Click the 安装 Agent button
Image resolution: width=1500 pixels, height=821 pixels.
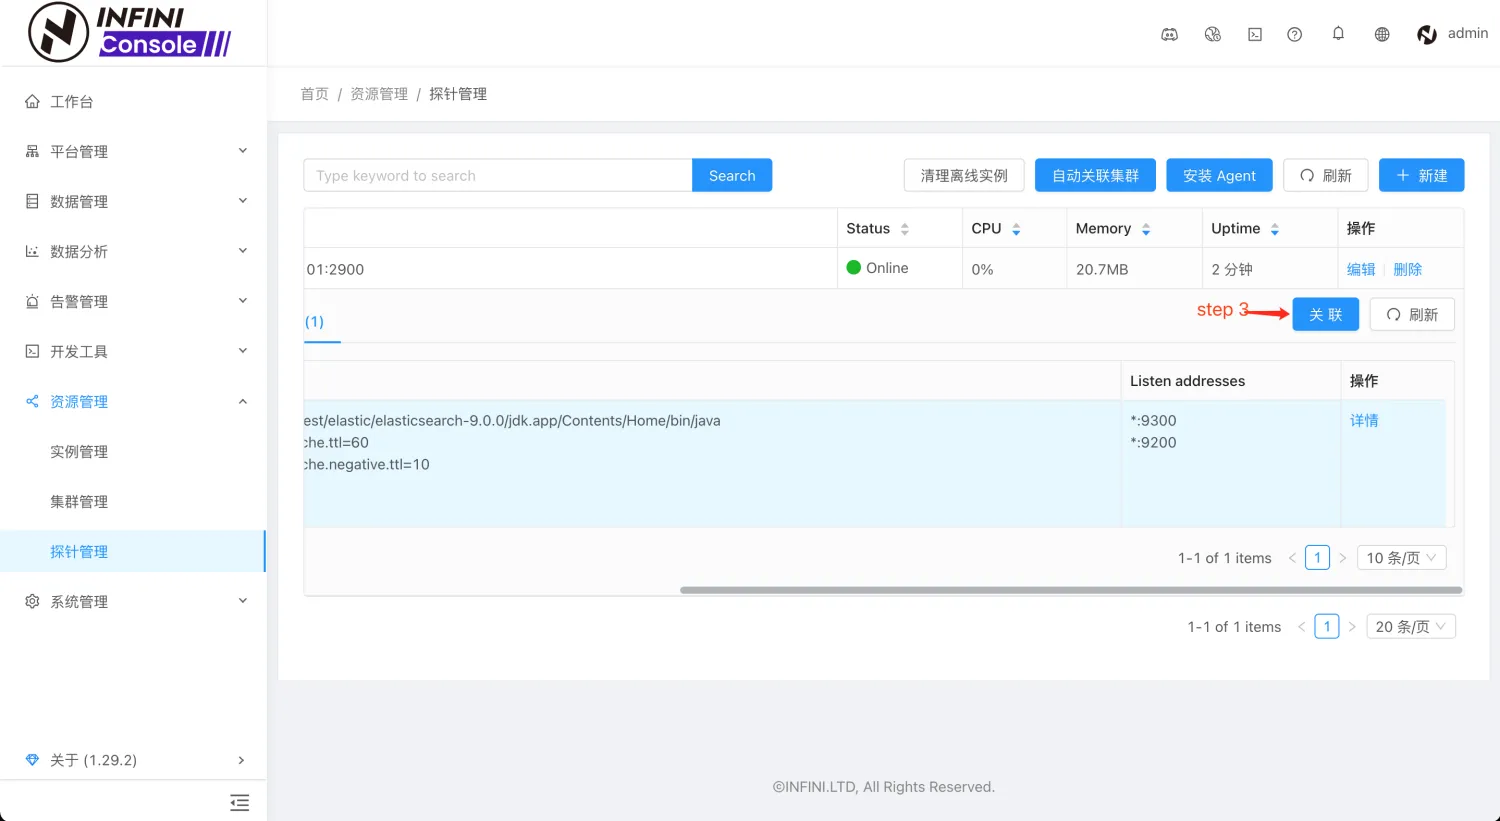pos(1219,175)
